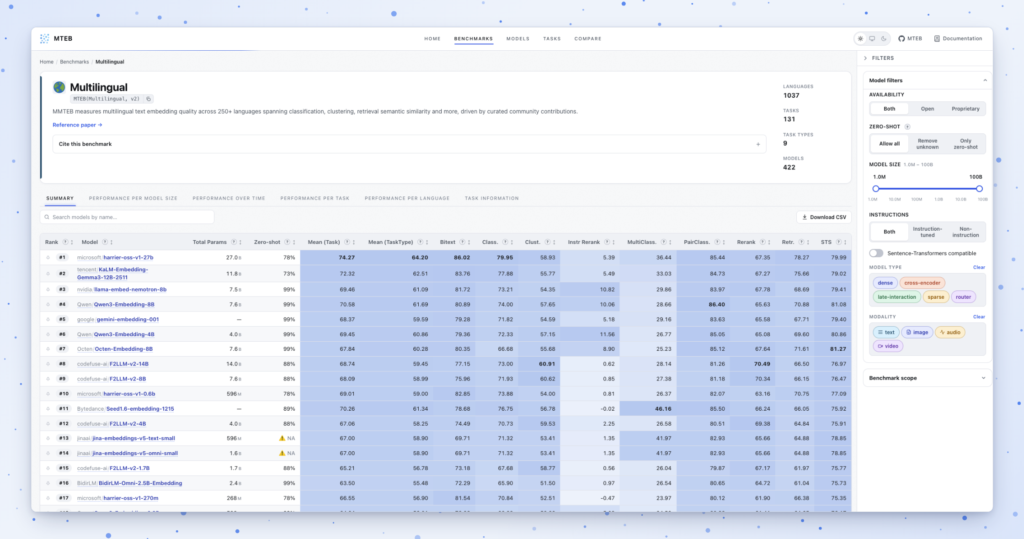Open the MODELS nav item

click(518, 39)
